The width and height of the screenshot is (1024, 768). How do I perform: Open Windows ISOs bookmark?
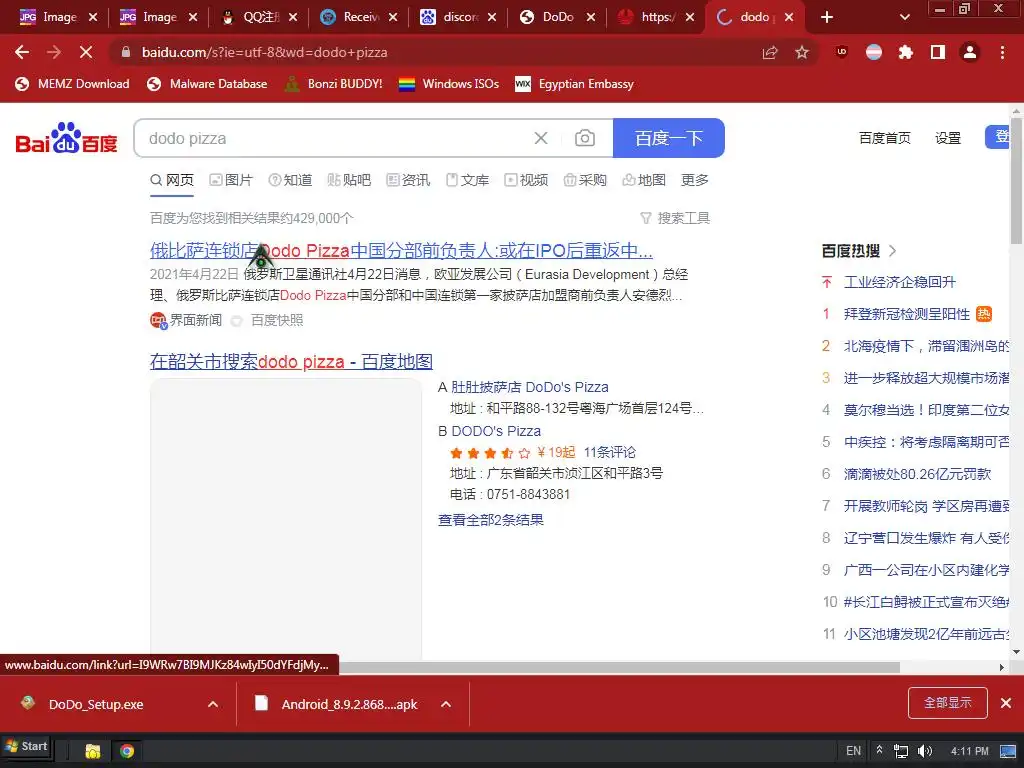point(449,84)
